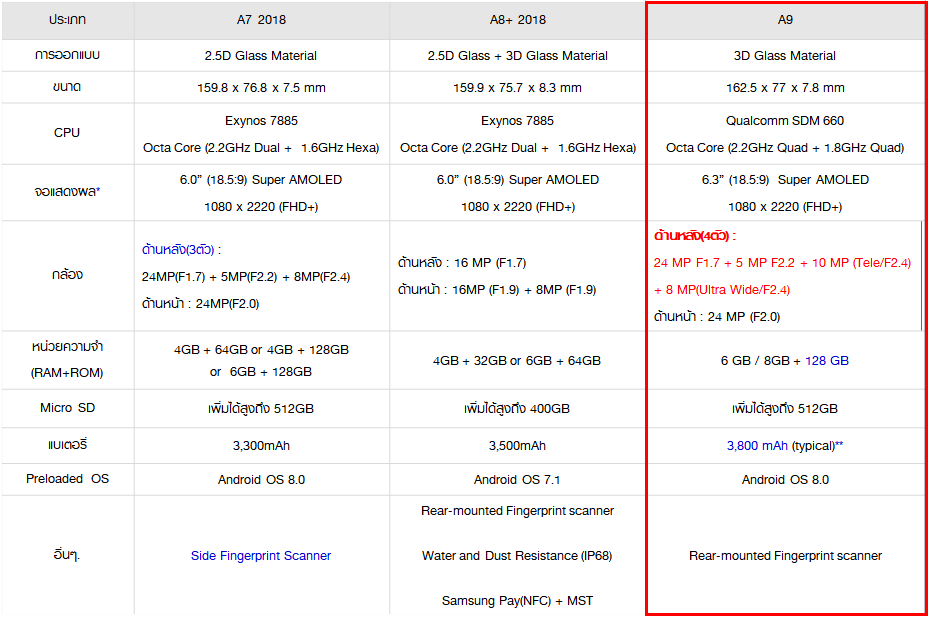Image resolution: width=928 pixels, height=623 pixels.
Task: Click 'Exynos 7885' in the A8+ 2018 column
Action: [517, 121]
